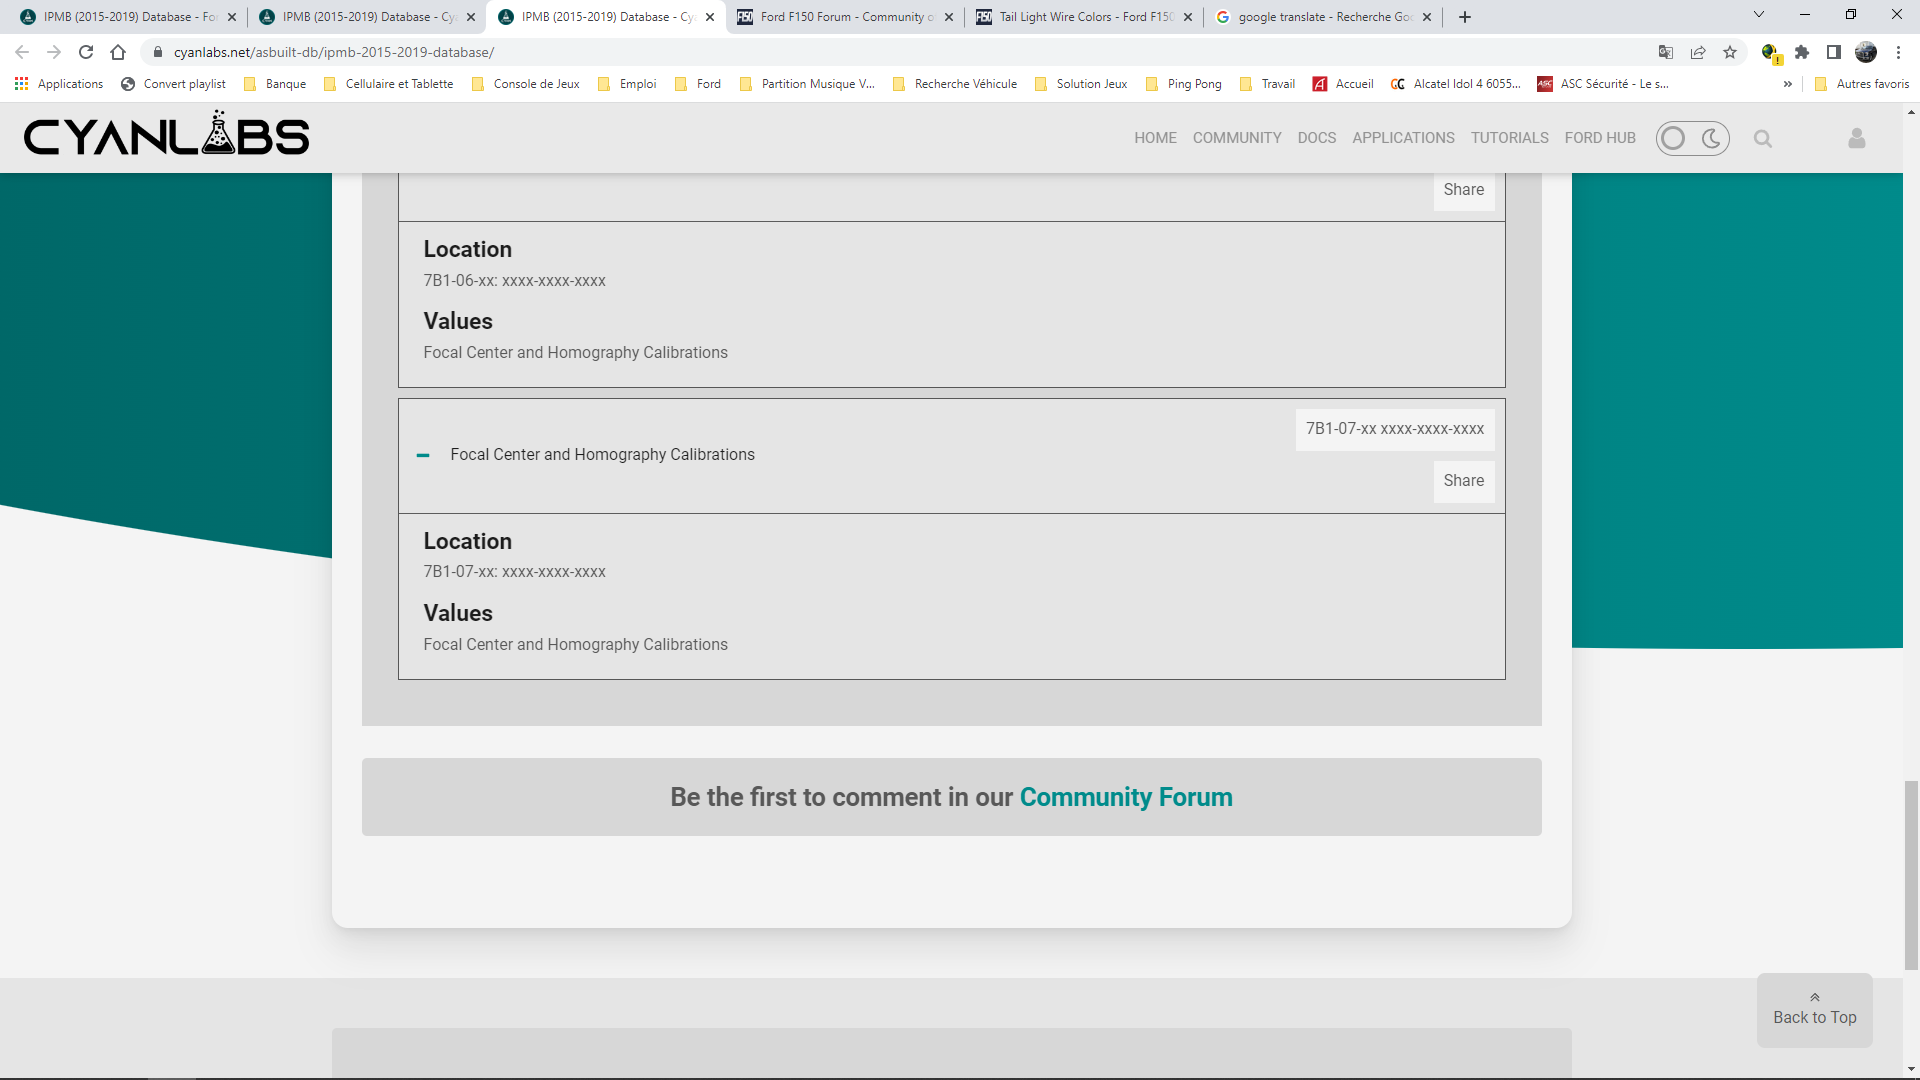Open the user account profile icon
The width and height of the screenshot is (1920, 1080).
pos(1856,139)
